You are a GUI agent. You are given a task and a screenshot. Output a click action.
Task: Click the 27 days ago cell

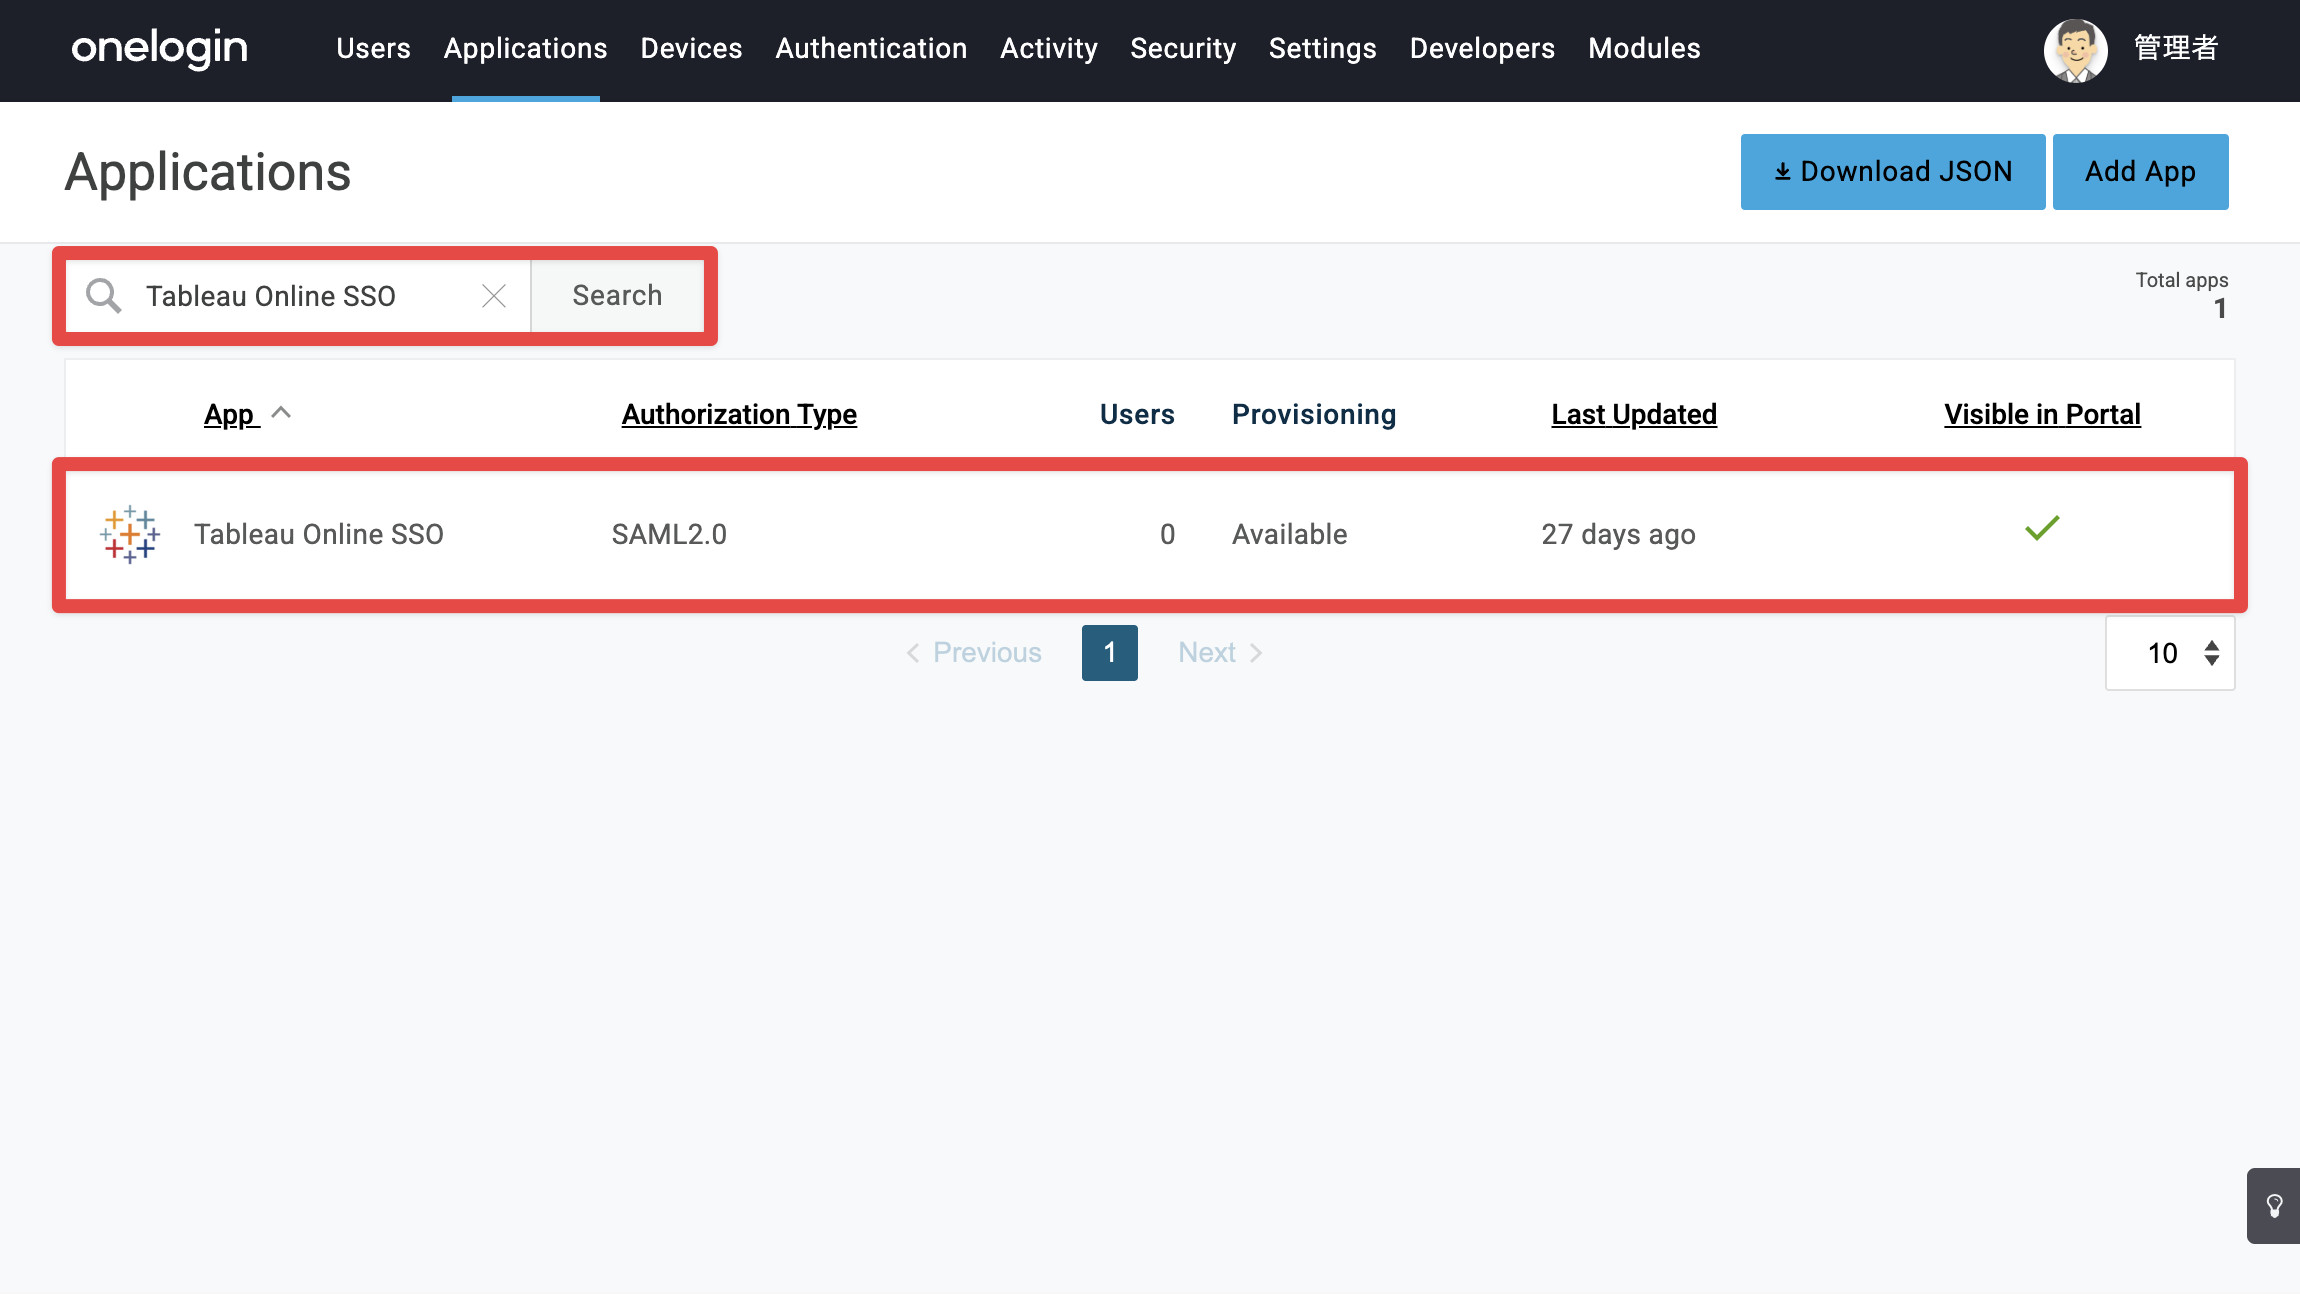click(1618, 534)
